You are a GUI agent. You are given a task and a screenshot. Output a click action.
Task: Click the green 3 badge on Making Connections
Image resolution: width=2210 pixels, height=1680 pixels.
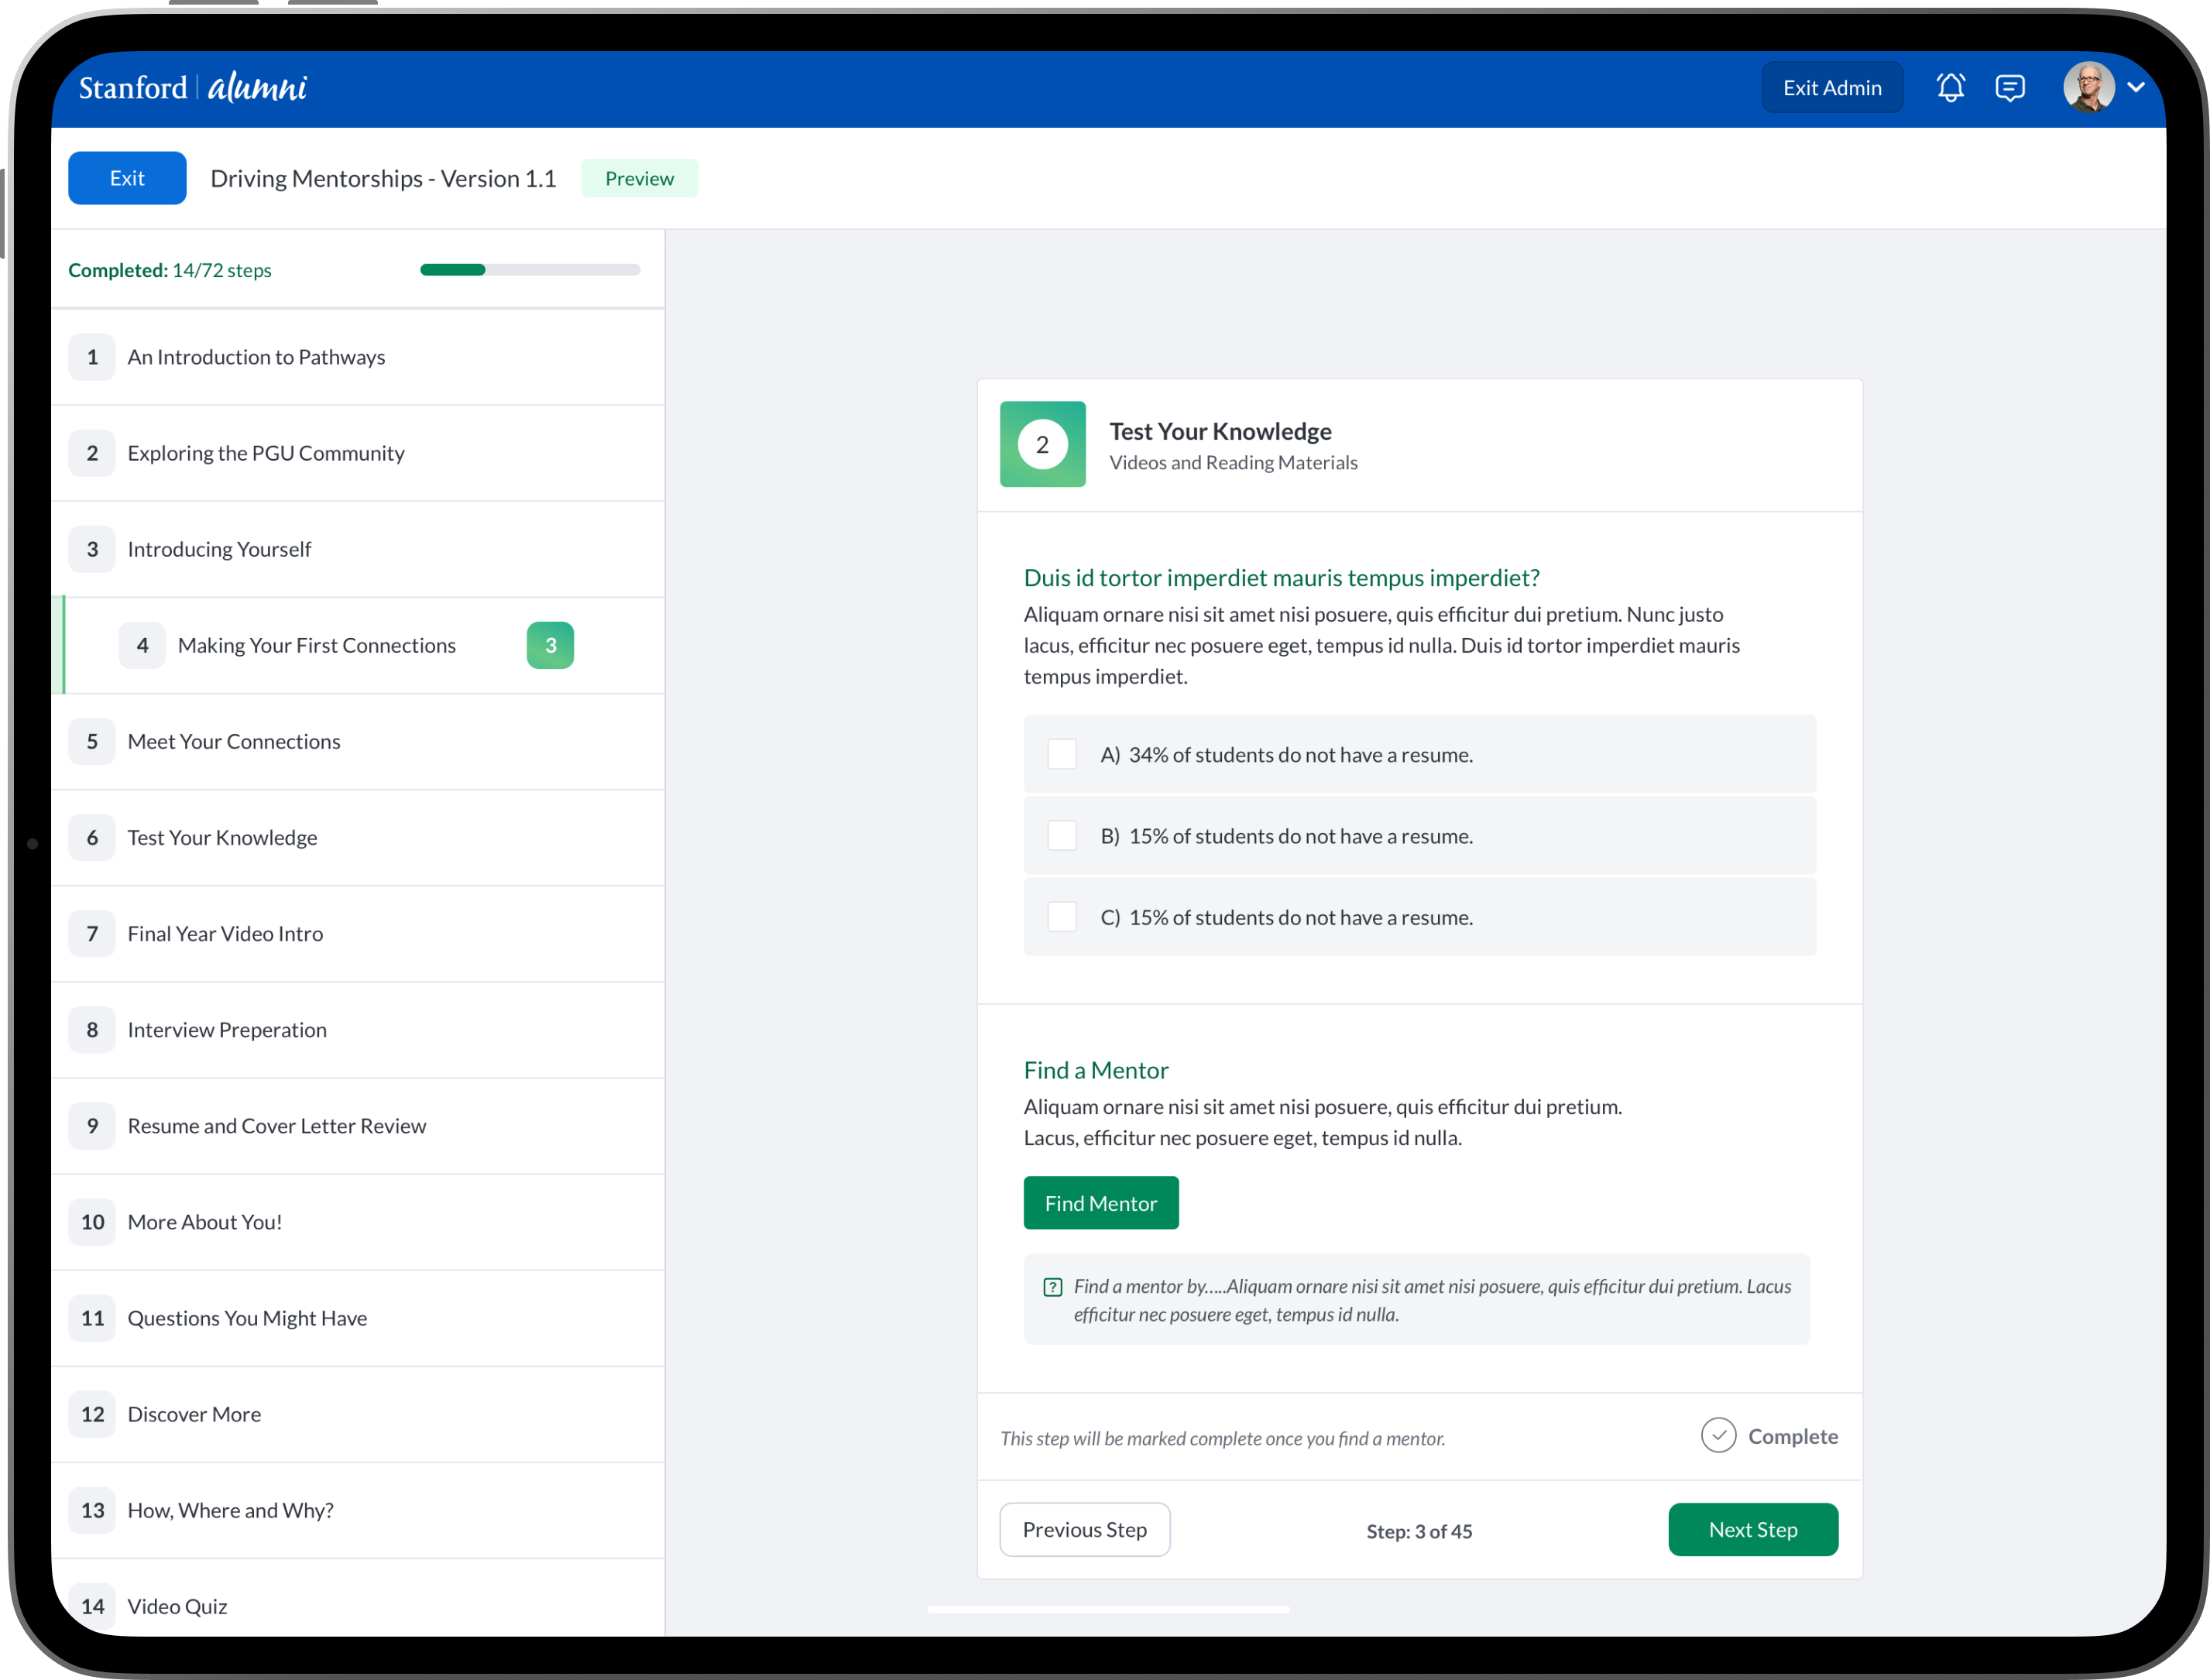[550, 645]
